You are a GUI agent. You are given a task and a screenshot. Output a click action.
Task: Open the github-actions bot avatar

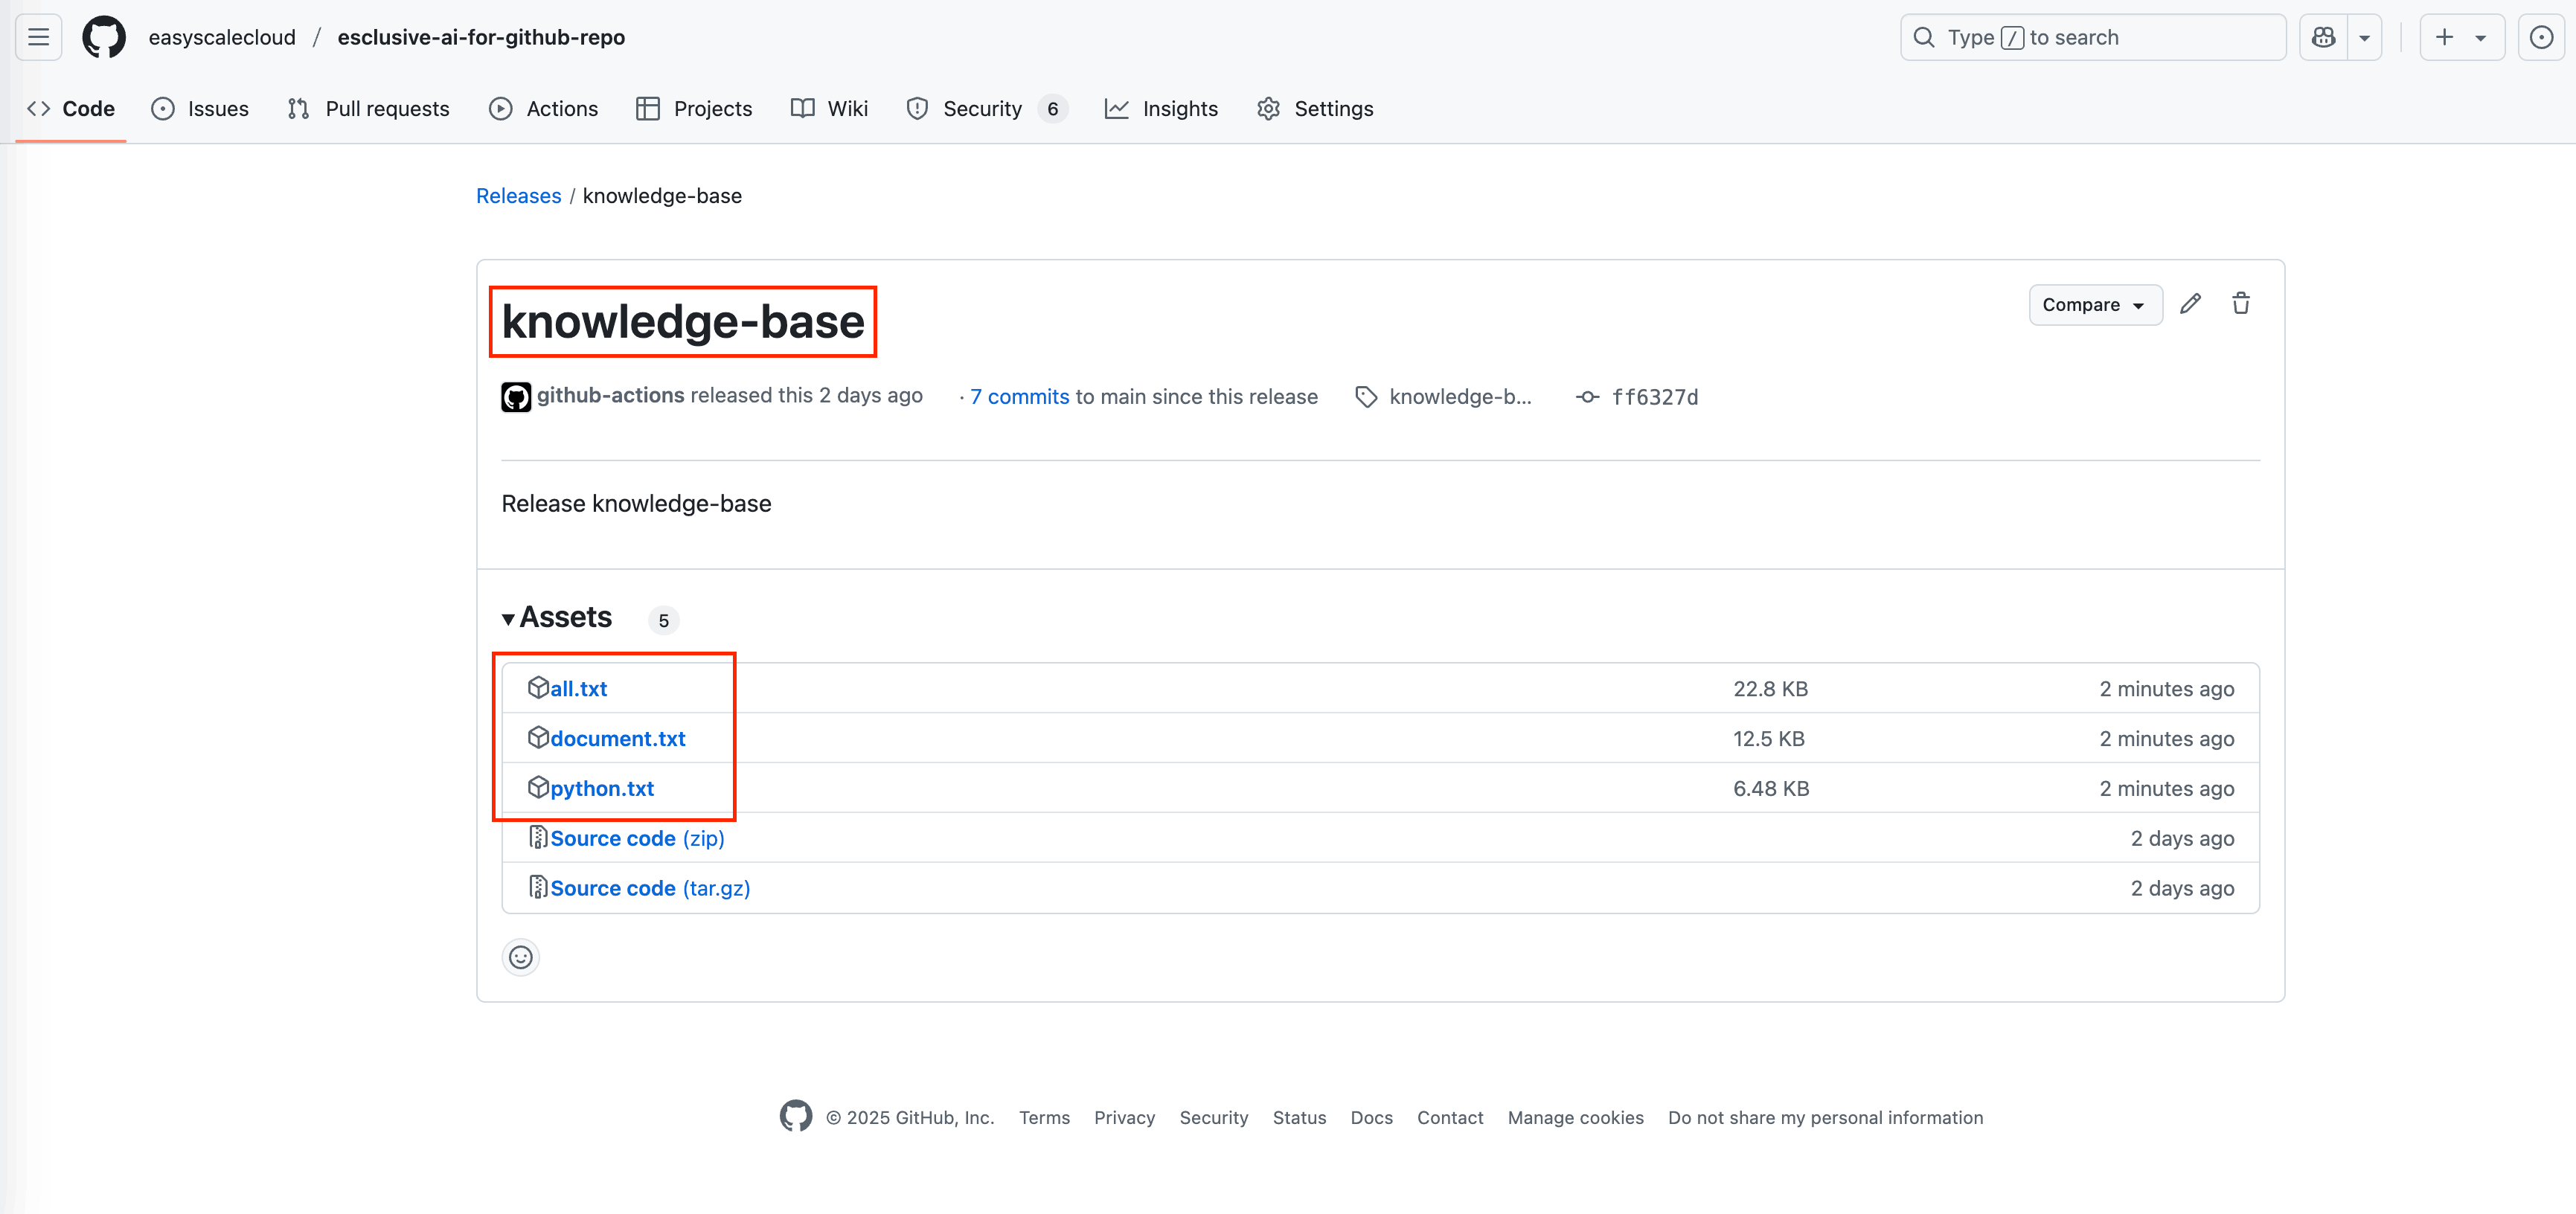coord(516,396)
